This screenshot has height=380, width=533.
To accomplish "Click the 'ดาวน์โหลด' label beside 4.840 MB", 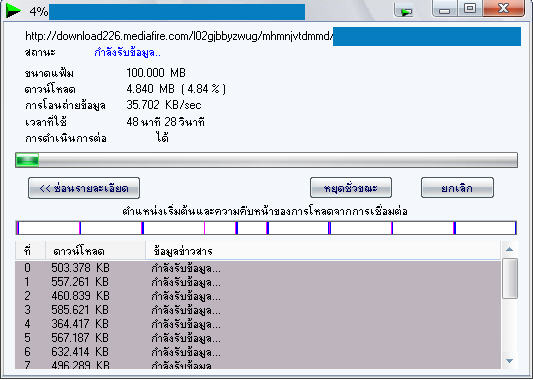I will [x=50, y=89].
